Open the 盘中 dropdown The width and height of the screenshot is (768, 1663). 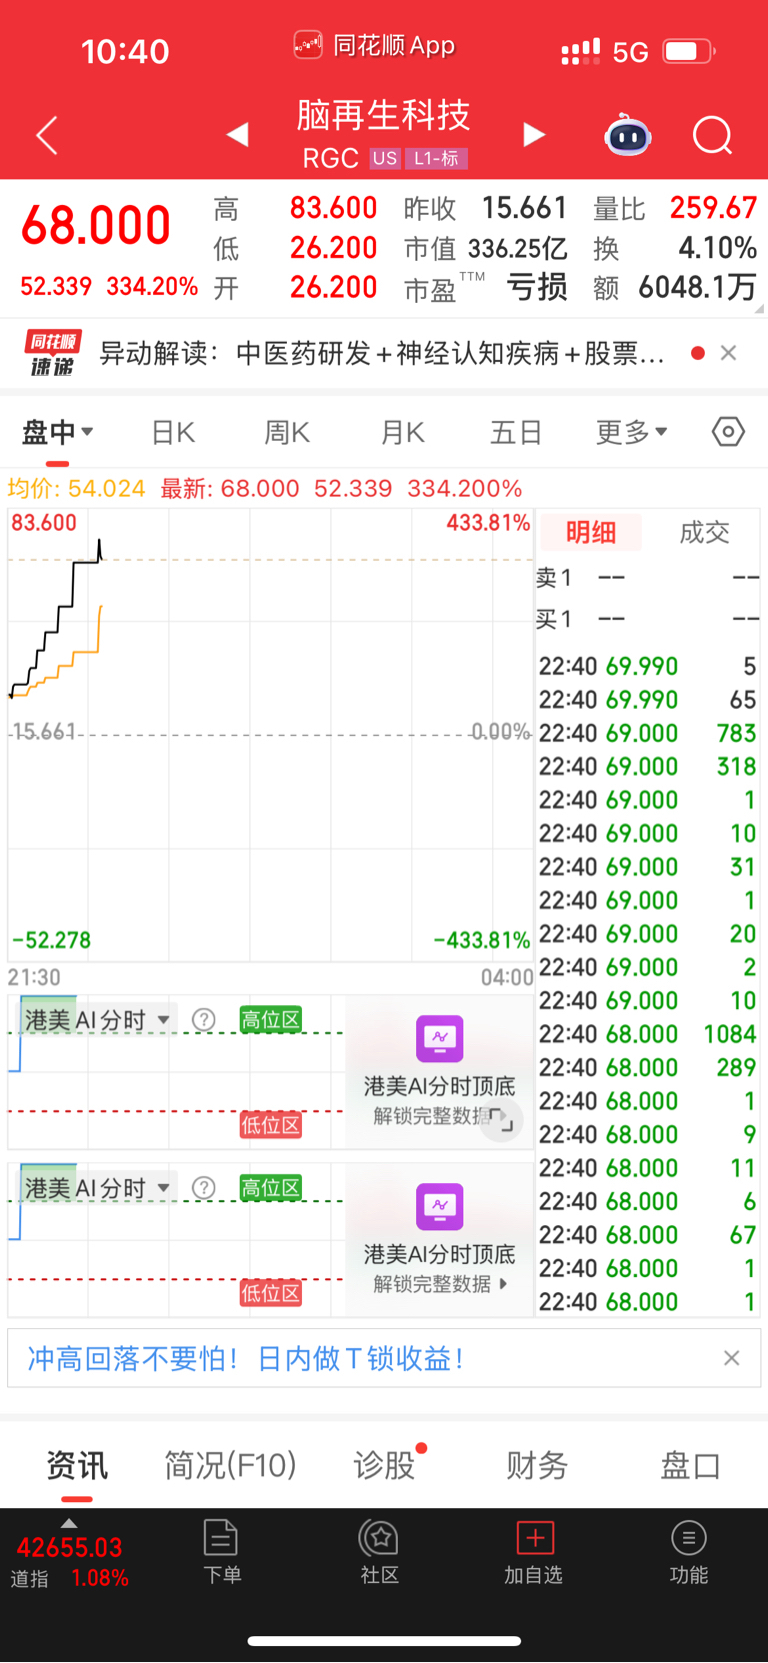pyautogui.click(x=58, y=432)
